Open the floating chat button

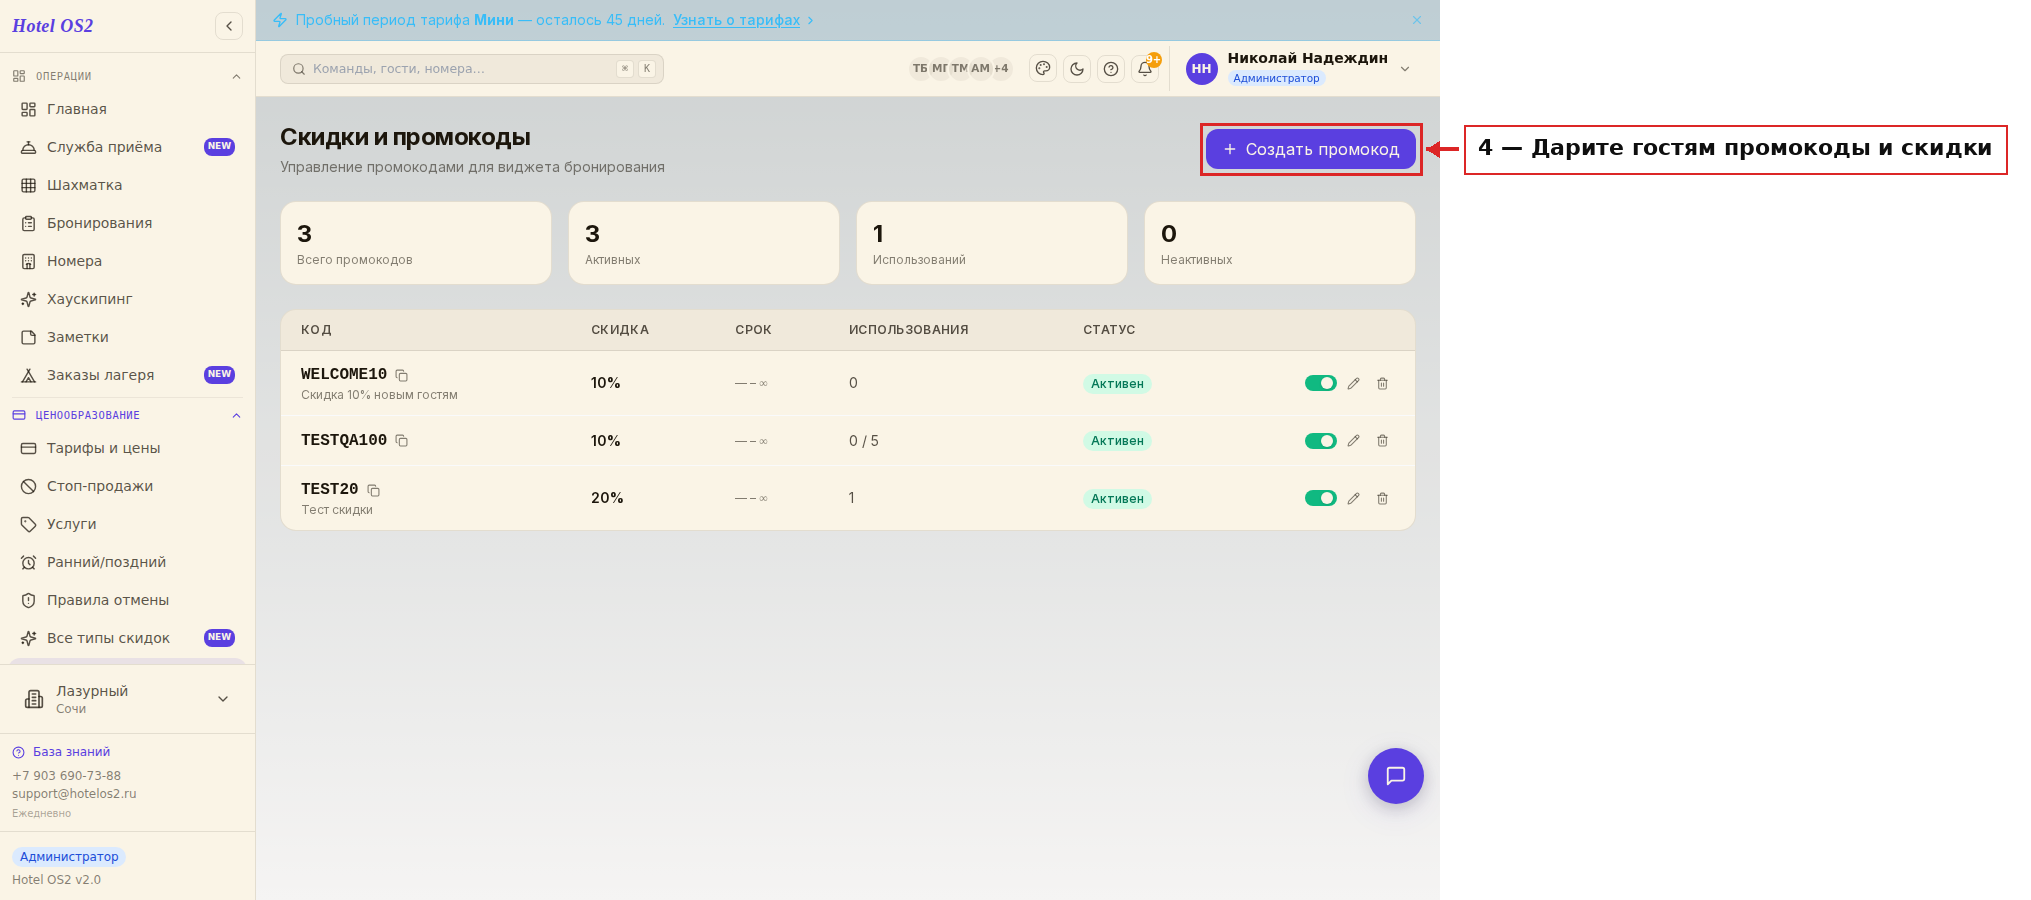[x=1395, y=776]
